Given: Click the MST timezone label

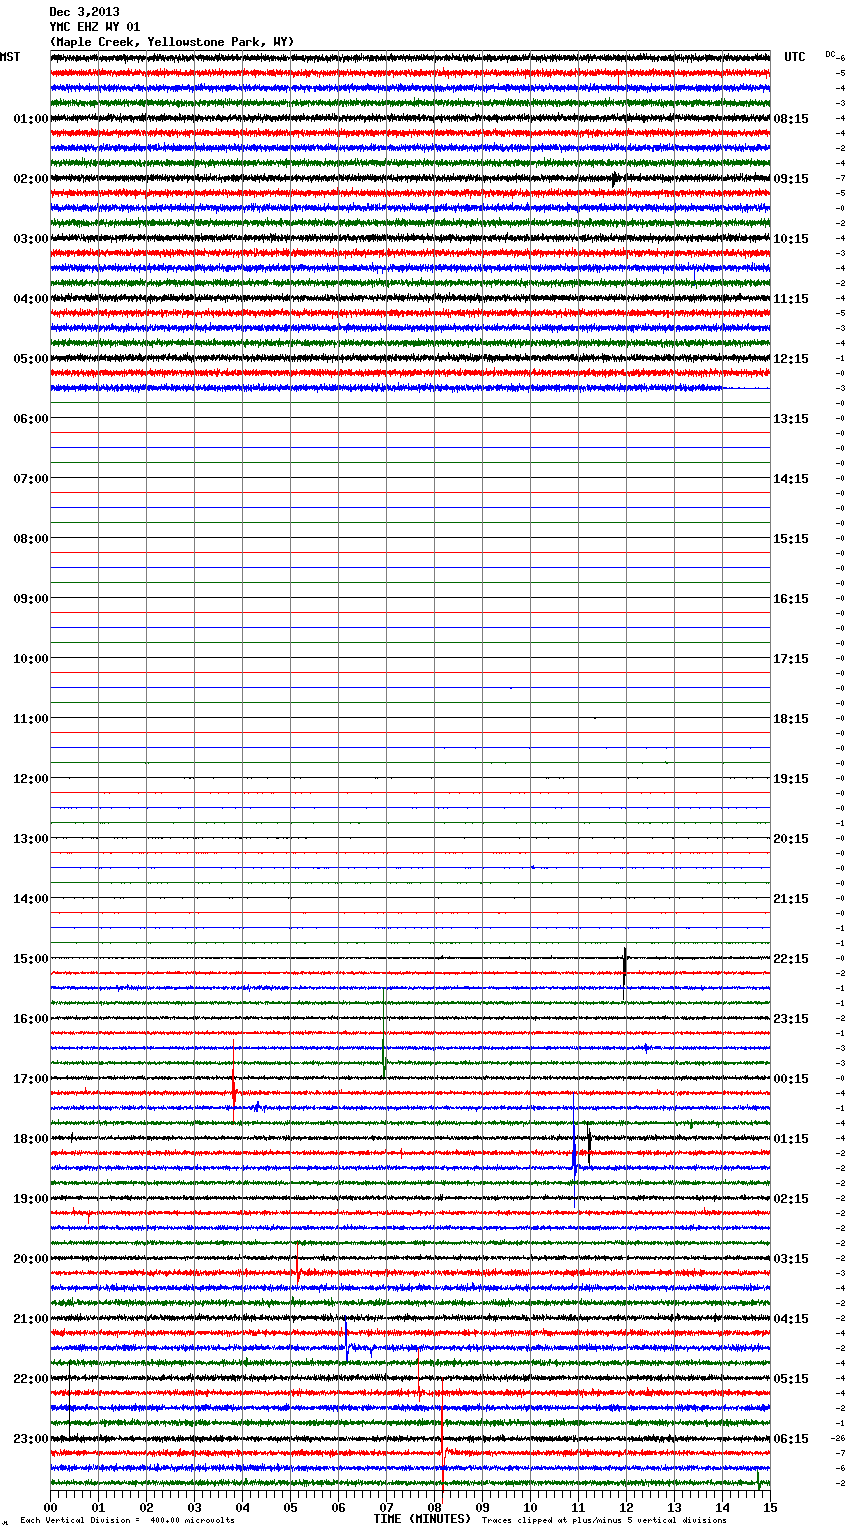Looking at the screenshot, I should pos(10,57).
